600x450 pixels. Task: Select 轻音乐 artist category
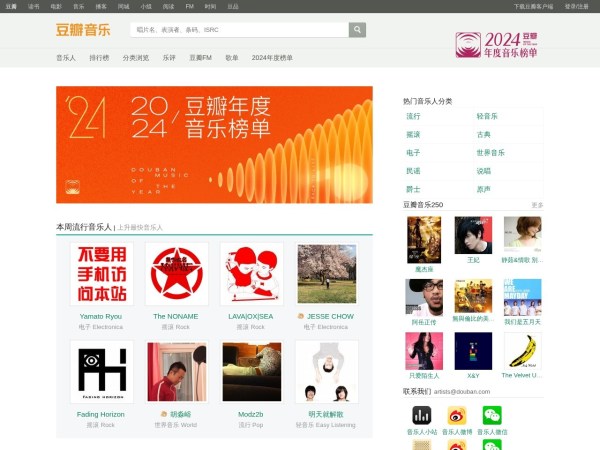(x=487, y=116)
